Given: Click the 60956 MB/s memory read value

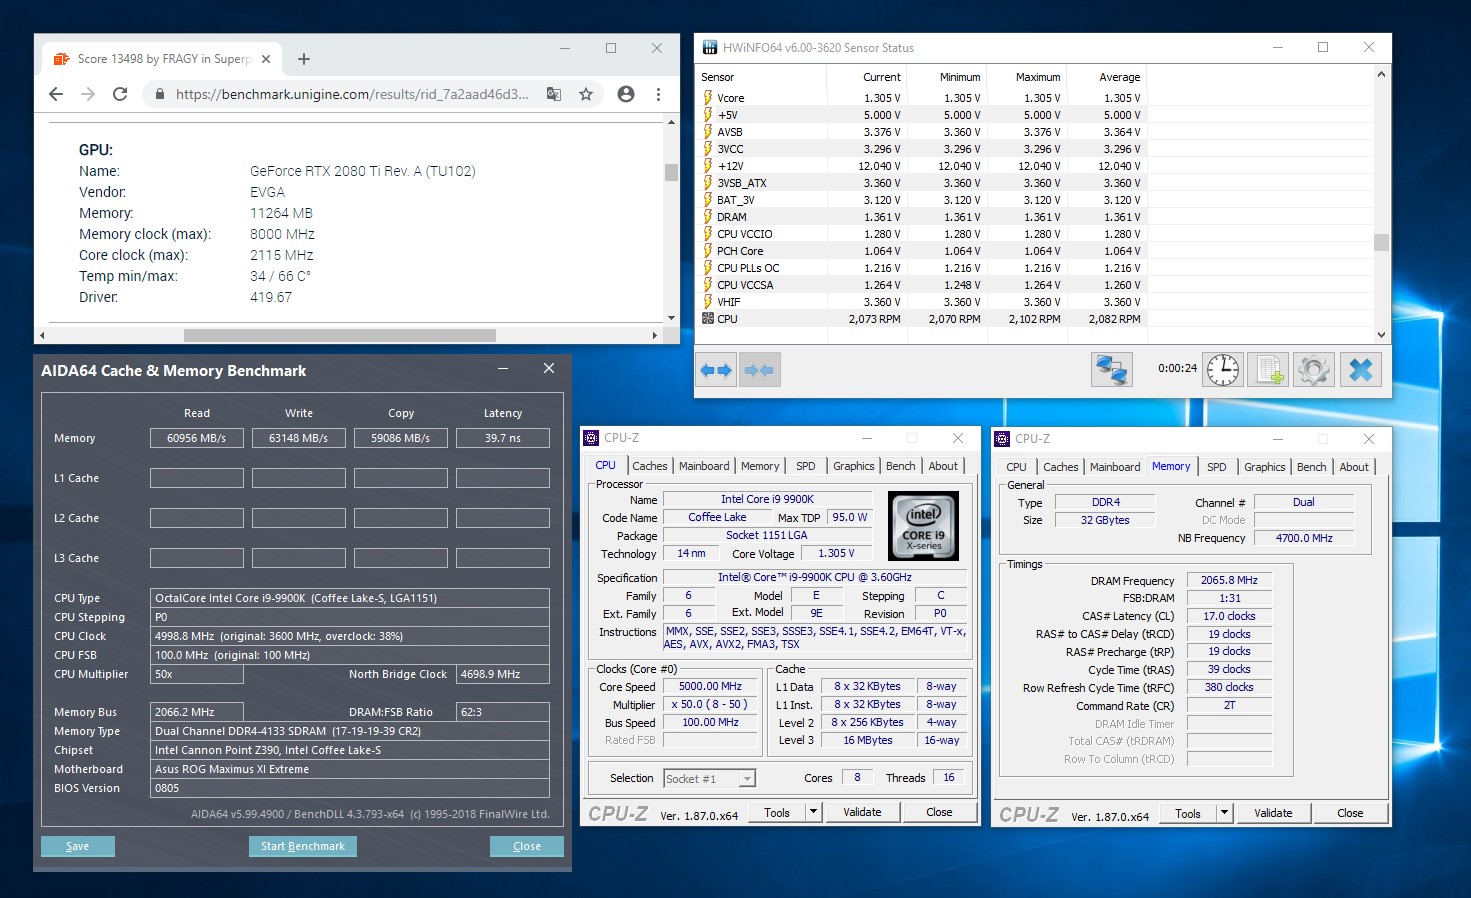Looking at the screenshot, I should click(197, 438).
